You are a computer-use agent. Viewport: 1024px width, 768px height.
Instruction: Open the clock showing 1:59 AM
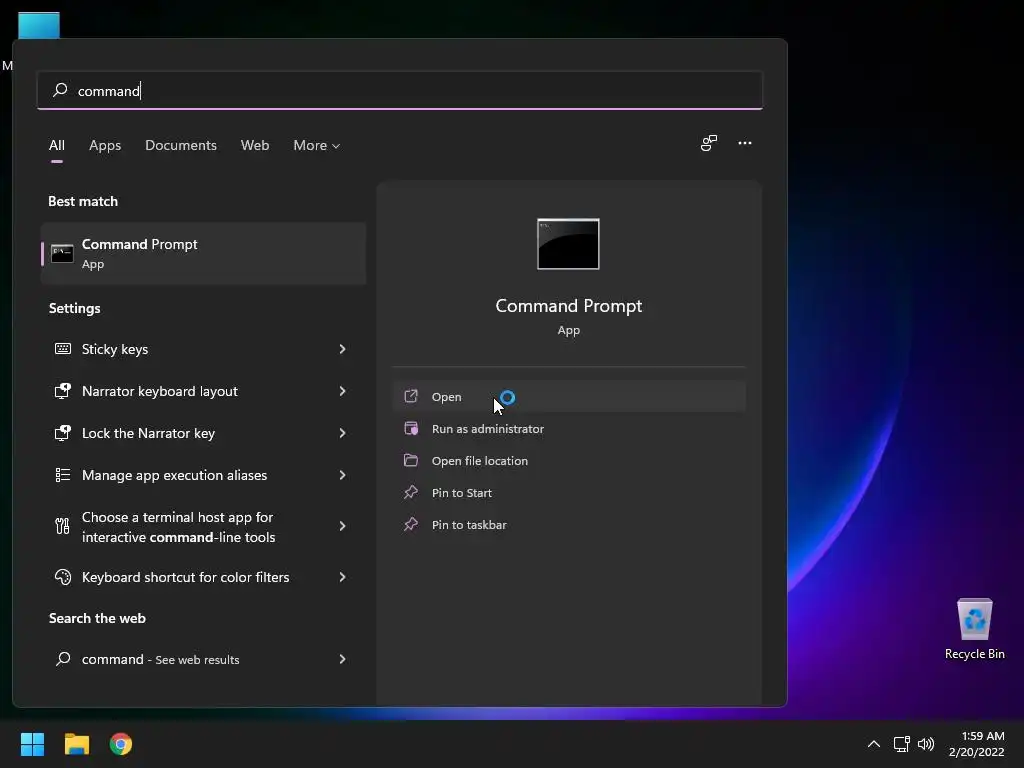[976, 744]
